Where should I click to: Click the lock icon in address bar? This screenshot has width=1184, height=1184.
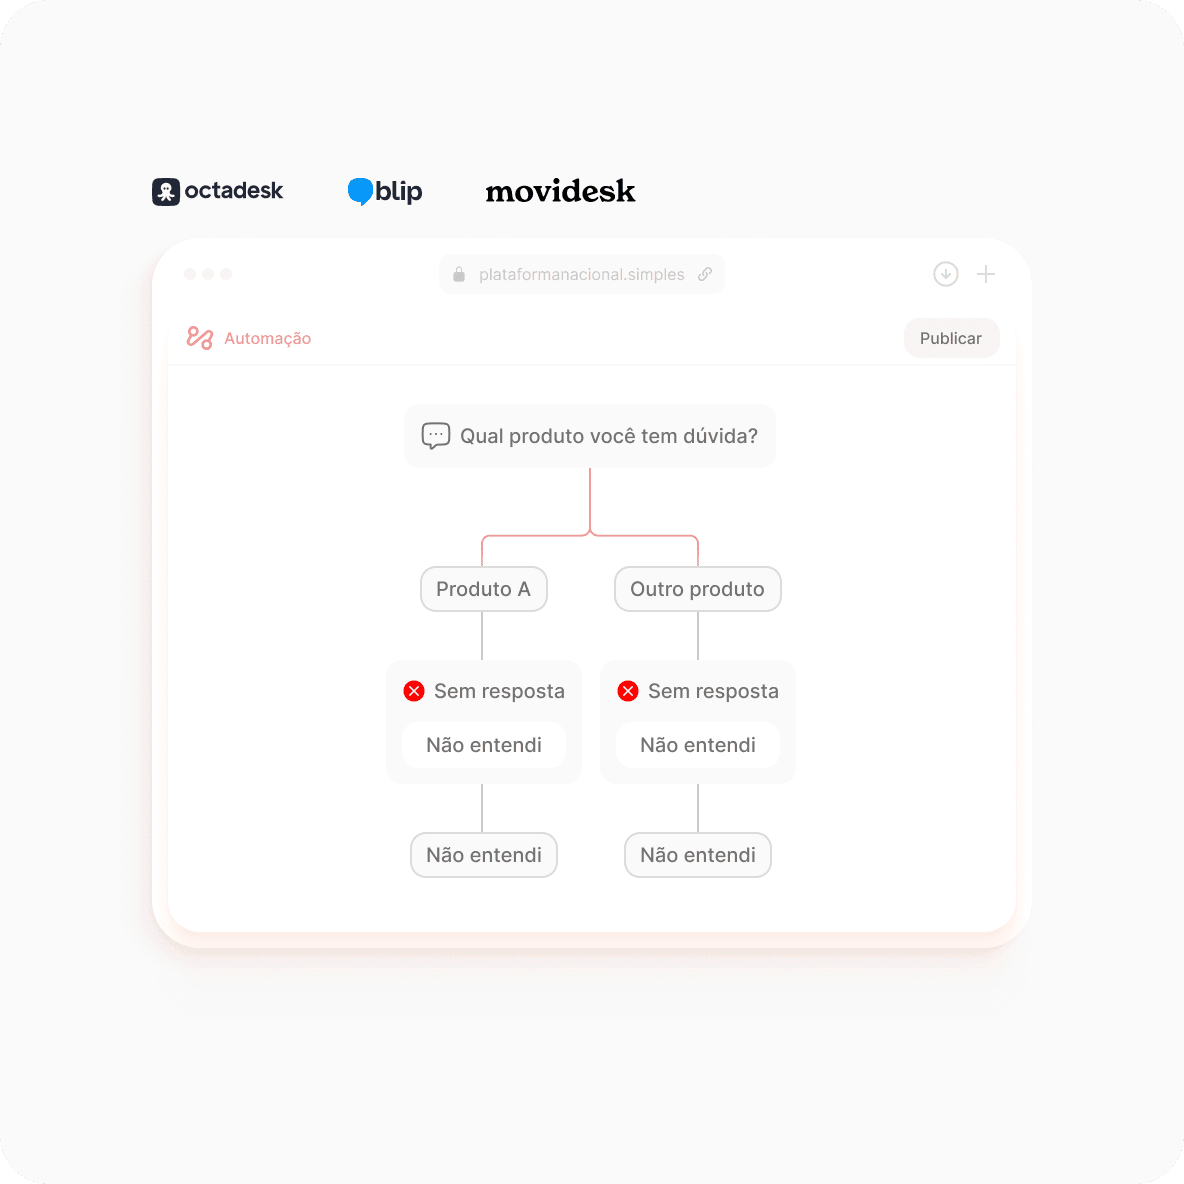(x=458, y=274)
